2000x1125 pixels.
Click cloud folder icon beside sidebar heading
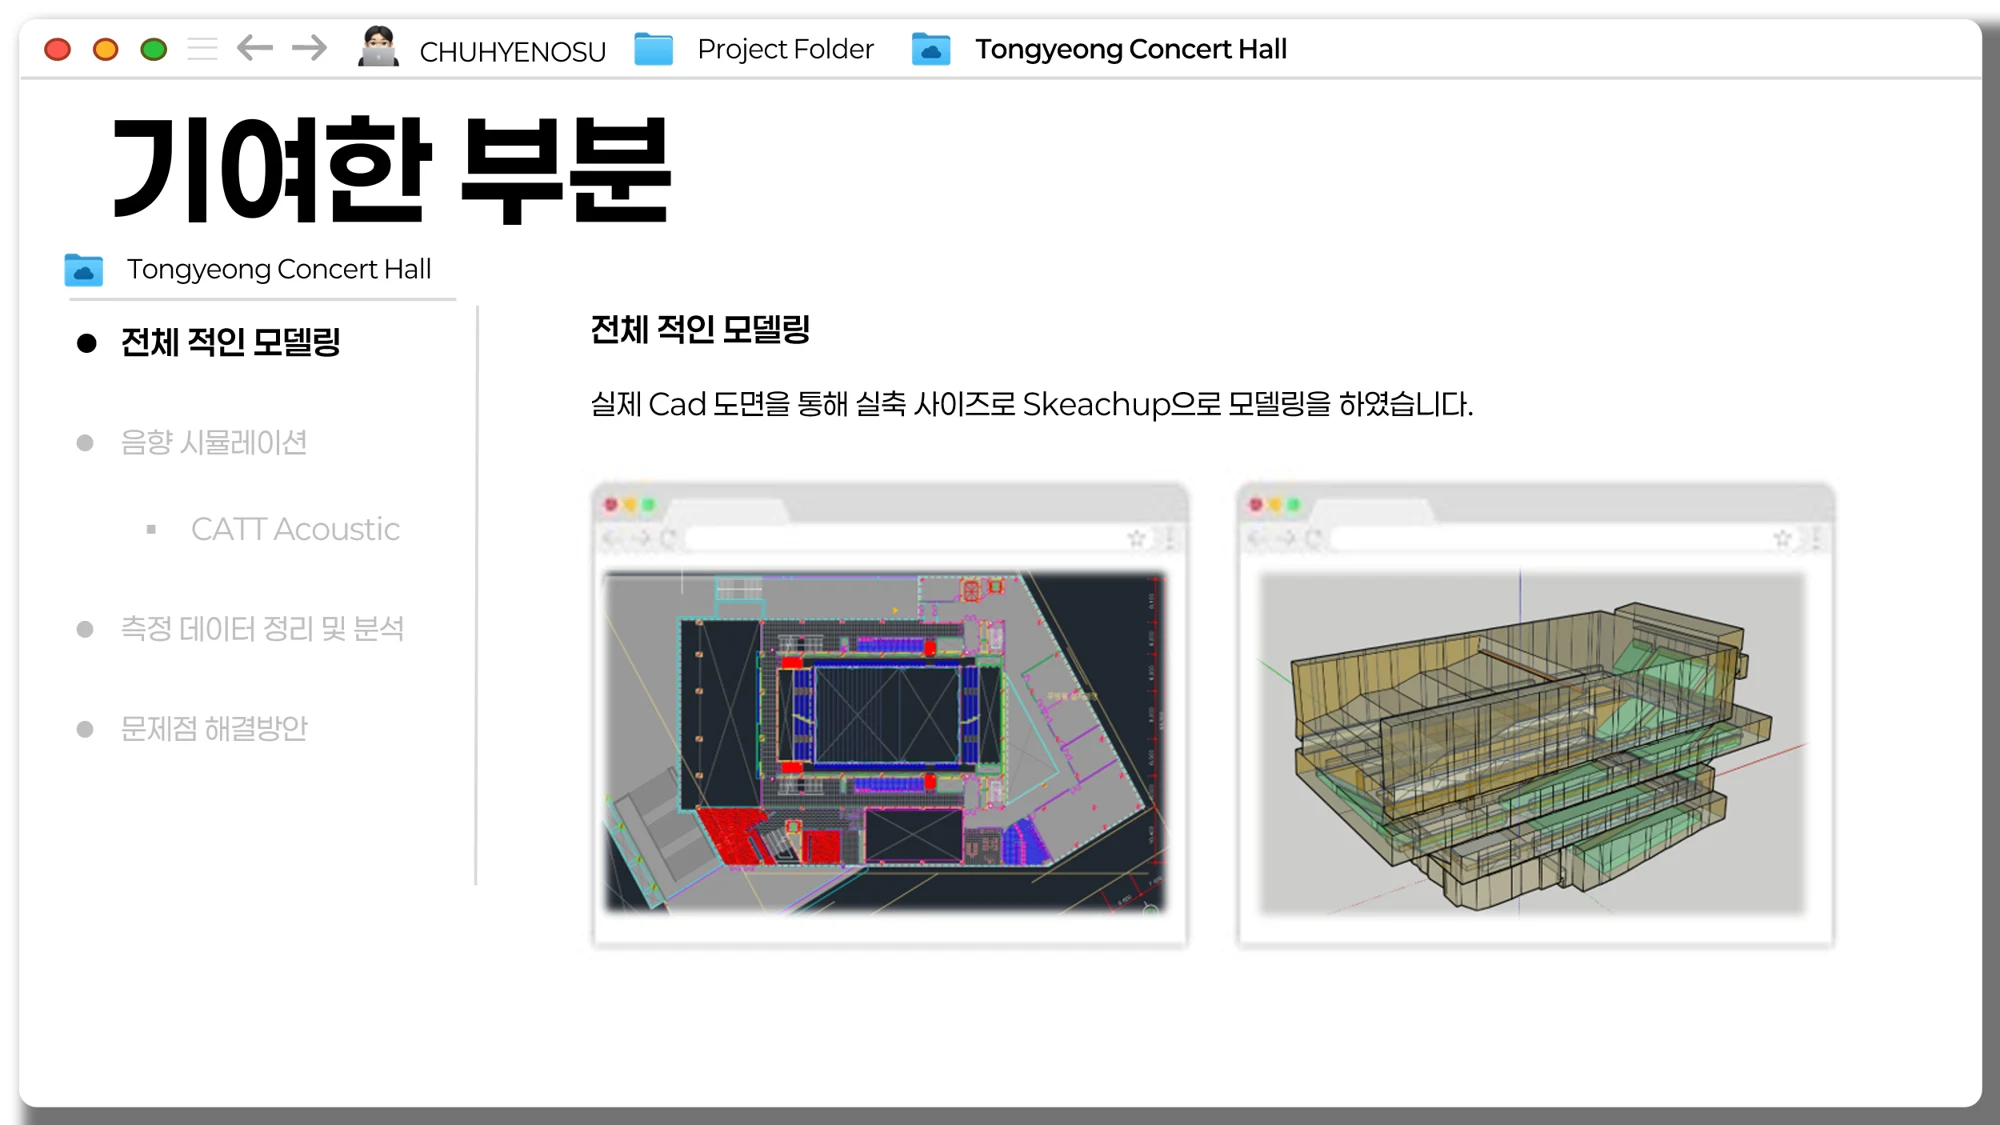point(84,270)
